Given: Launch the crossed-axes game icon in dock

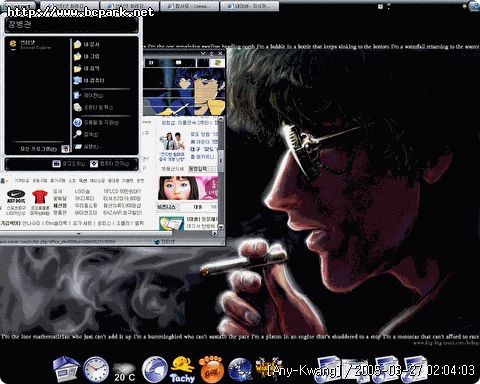Looking at the screenshot, I should 268,368.
